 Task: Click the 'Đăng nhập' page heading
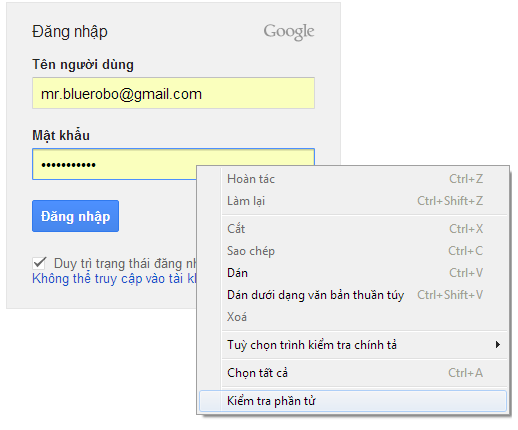[70, 32]
